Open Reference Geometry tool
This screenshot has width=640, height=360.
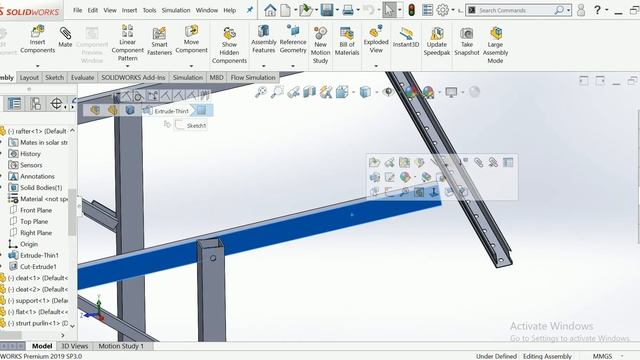coord(293,39)
